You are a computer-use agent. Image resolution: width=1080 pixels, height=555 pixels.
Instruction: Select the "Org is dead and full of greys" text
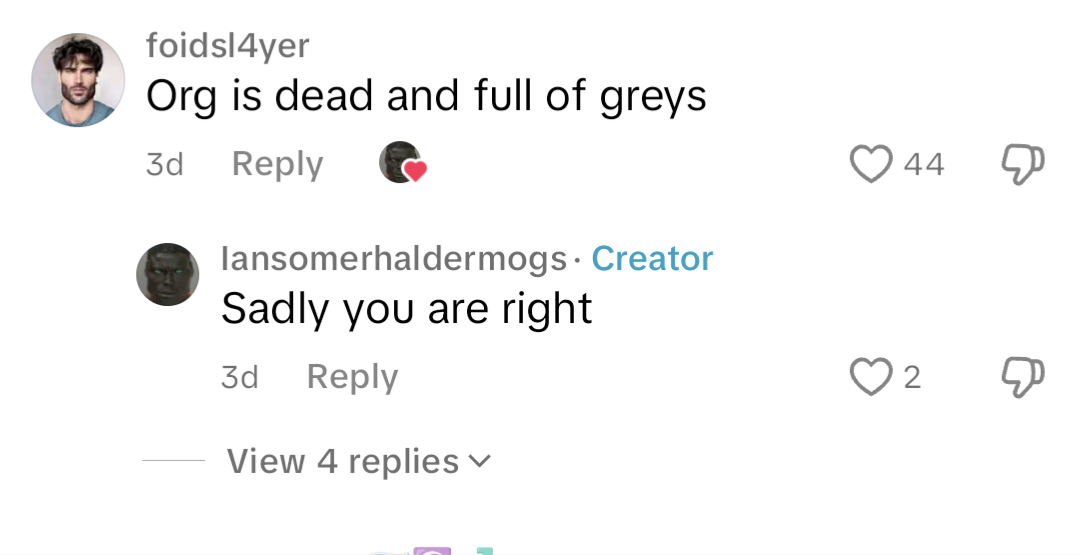pyautogui.click(x=426, y=96)
